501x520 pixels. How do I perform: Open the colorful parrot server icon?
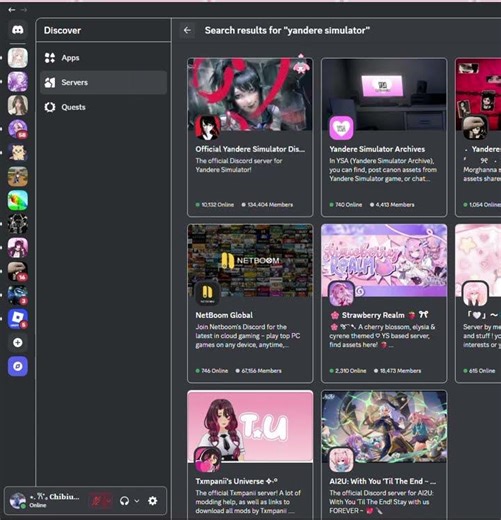pyautogui.click(x=18, y=200)
